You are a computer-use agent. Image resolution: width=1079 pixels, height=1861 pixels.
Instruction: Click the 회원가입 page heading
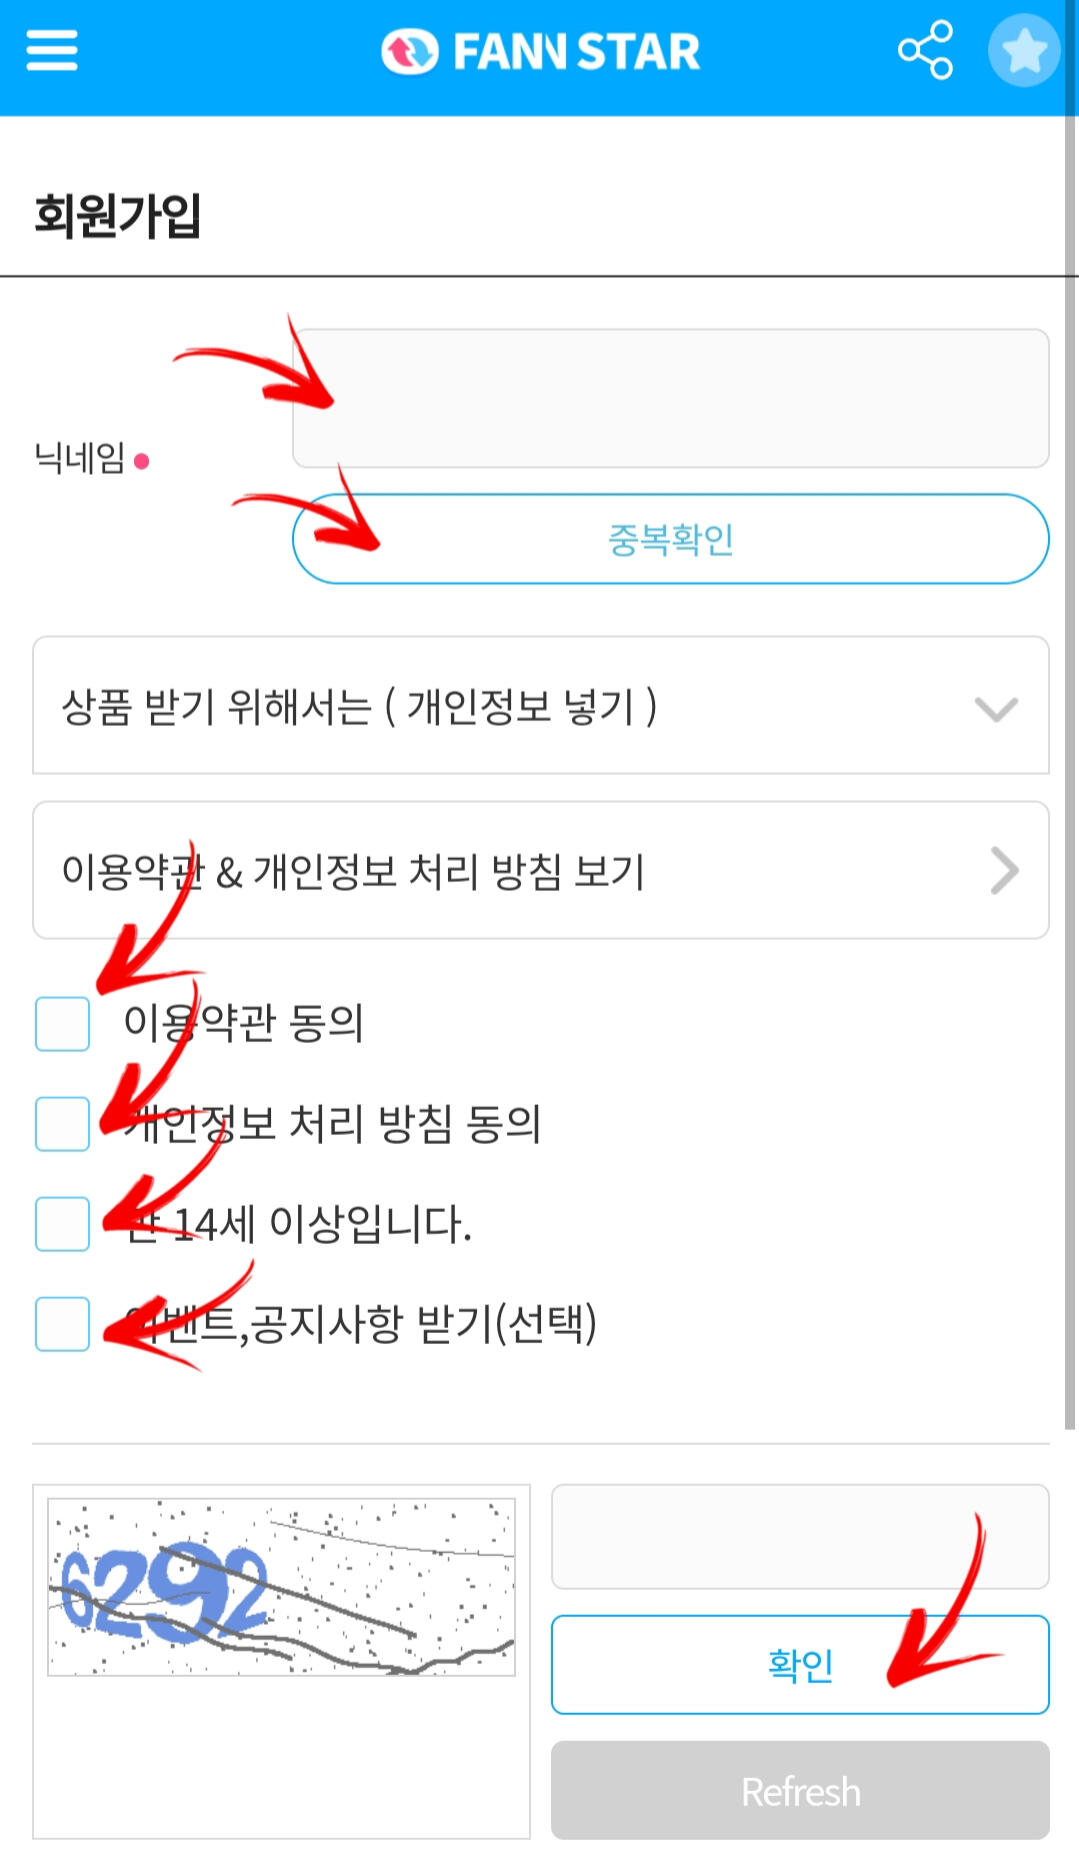point(117,215)
